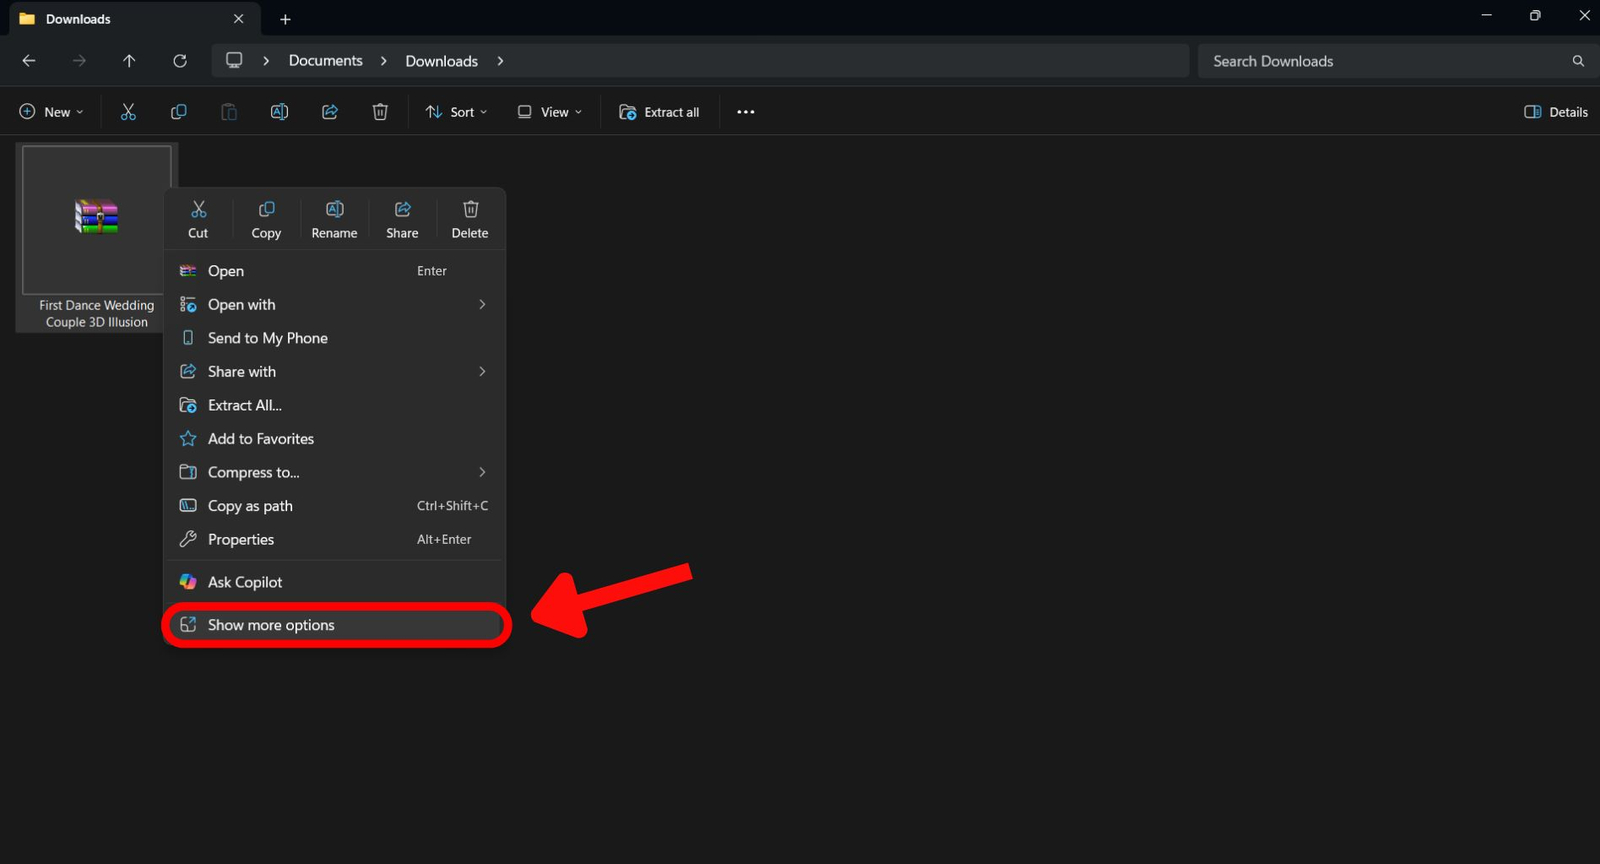
Task: Expand the chevron after Downloads in path
Action: tap(501, 61)
